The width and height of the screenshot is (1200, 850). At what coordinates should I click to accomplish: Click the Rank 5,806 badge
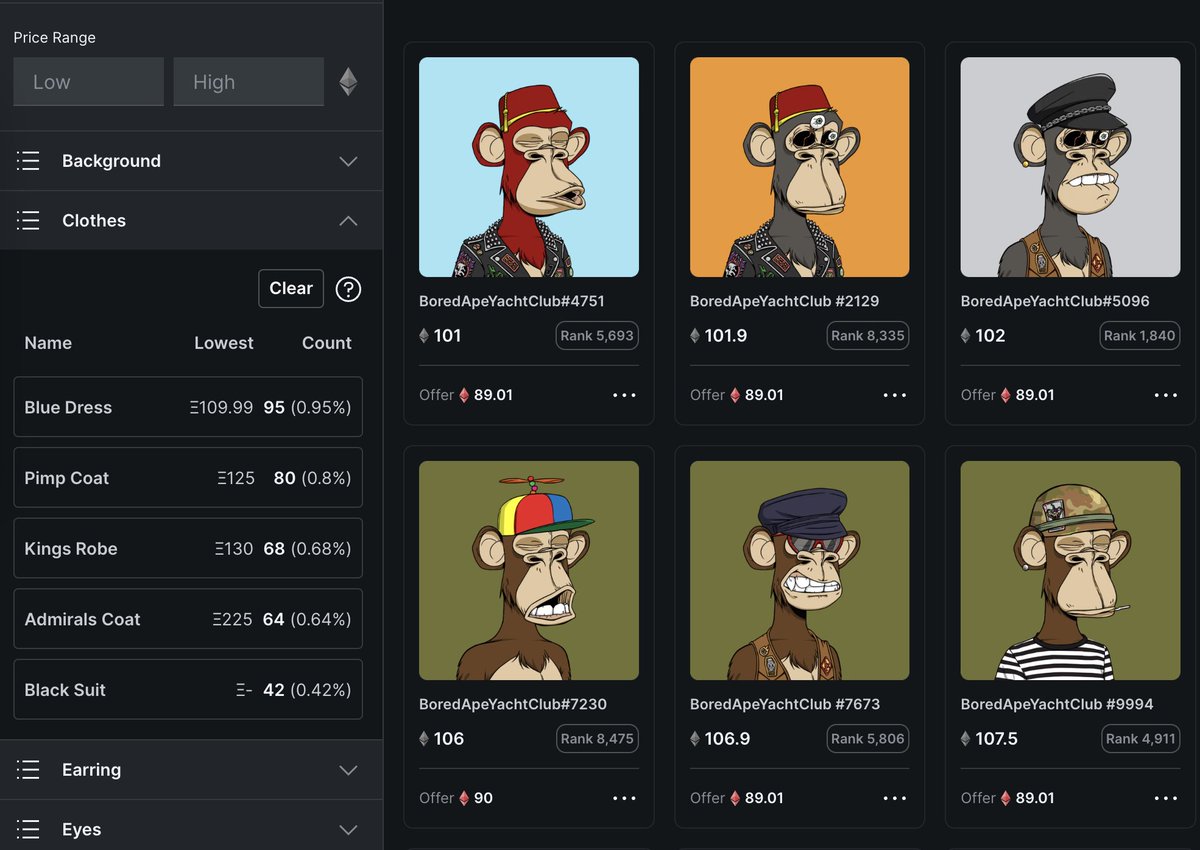click(x=868, y=739)
